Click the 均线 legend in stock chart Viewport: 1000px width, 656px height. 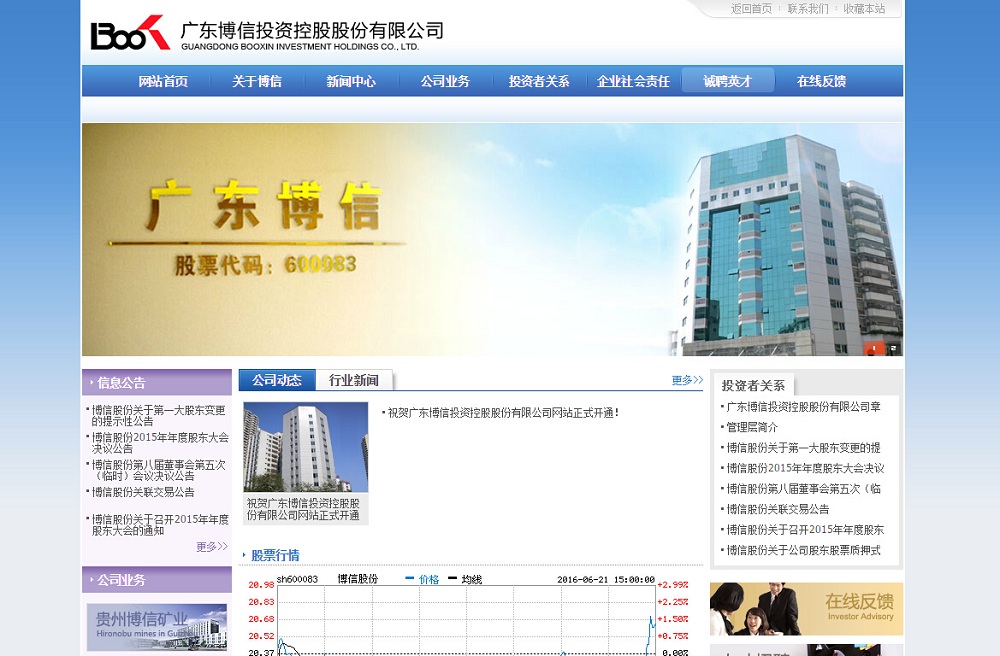[466, 579]
